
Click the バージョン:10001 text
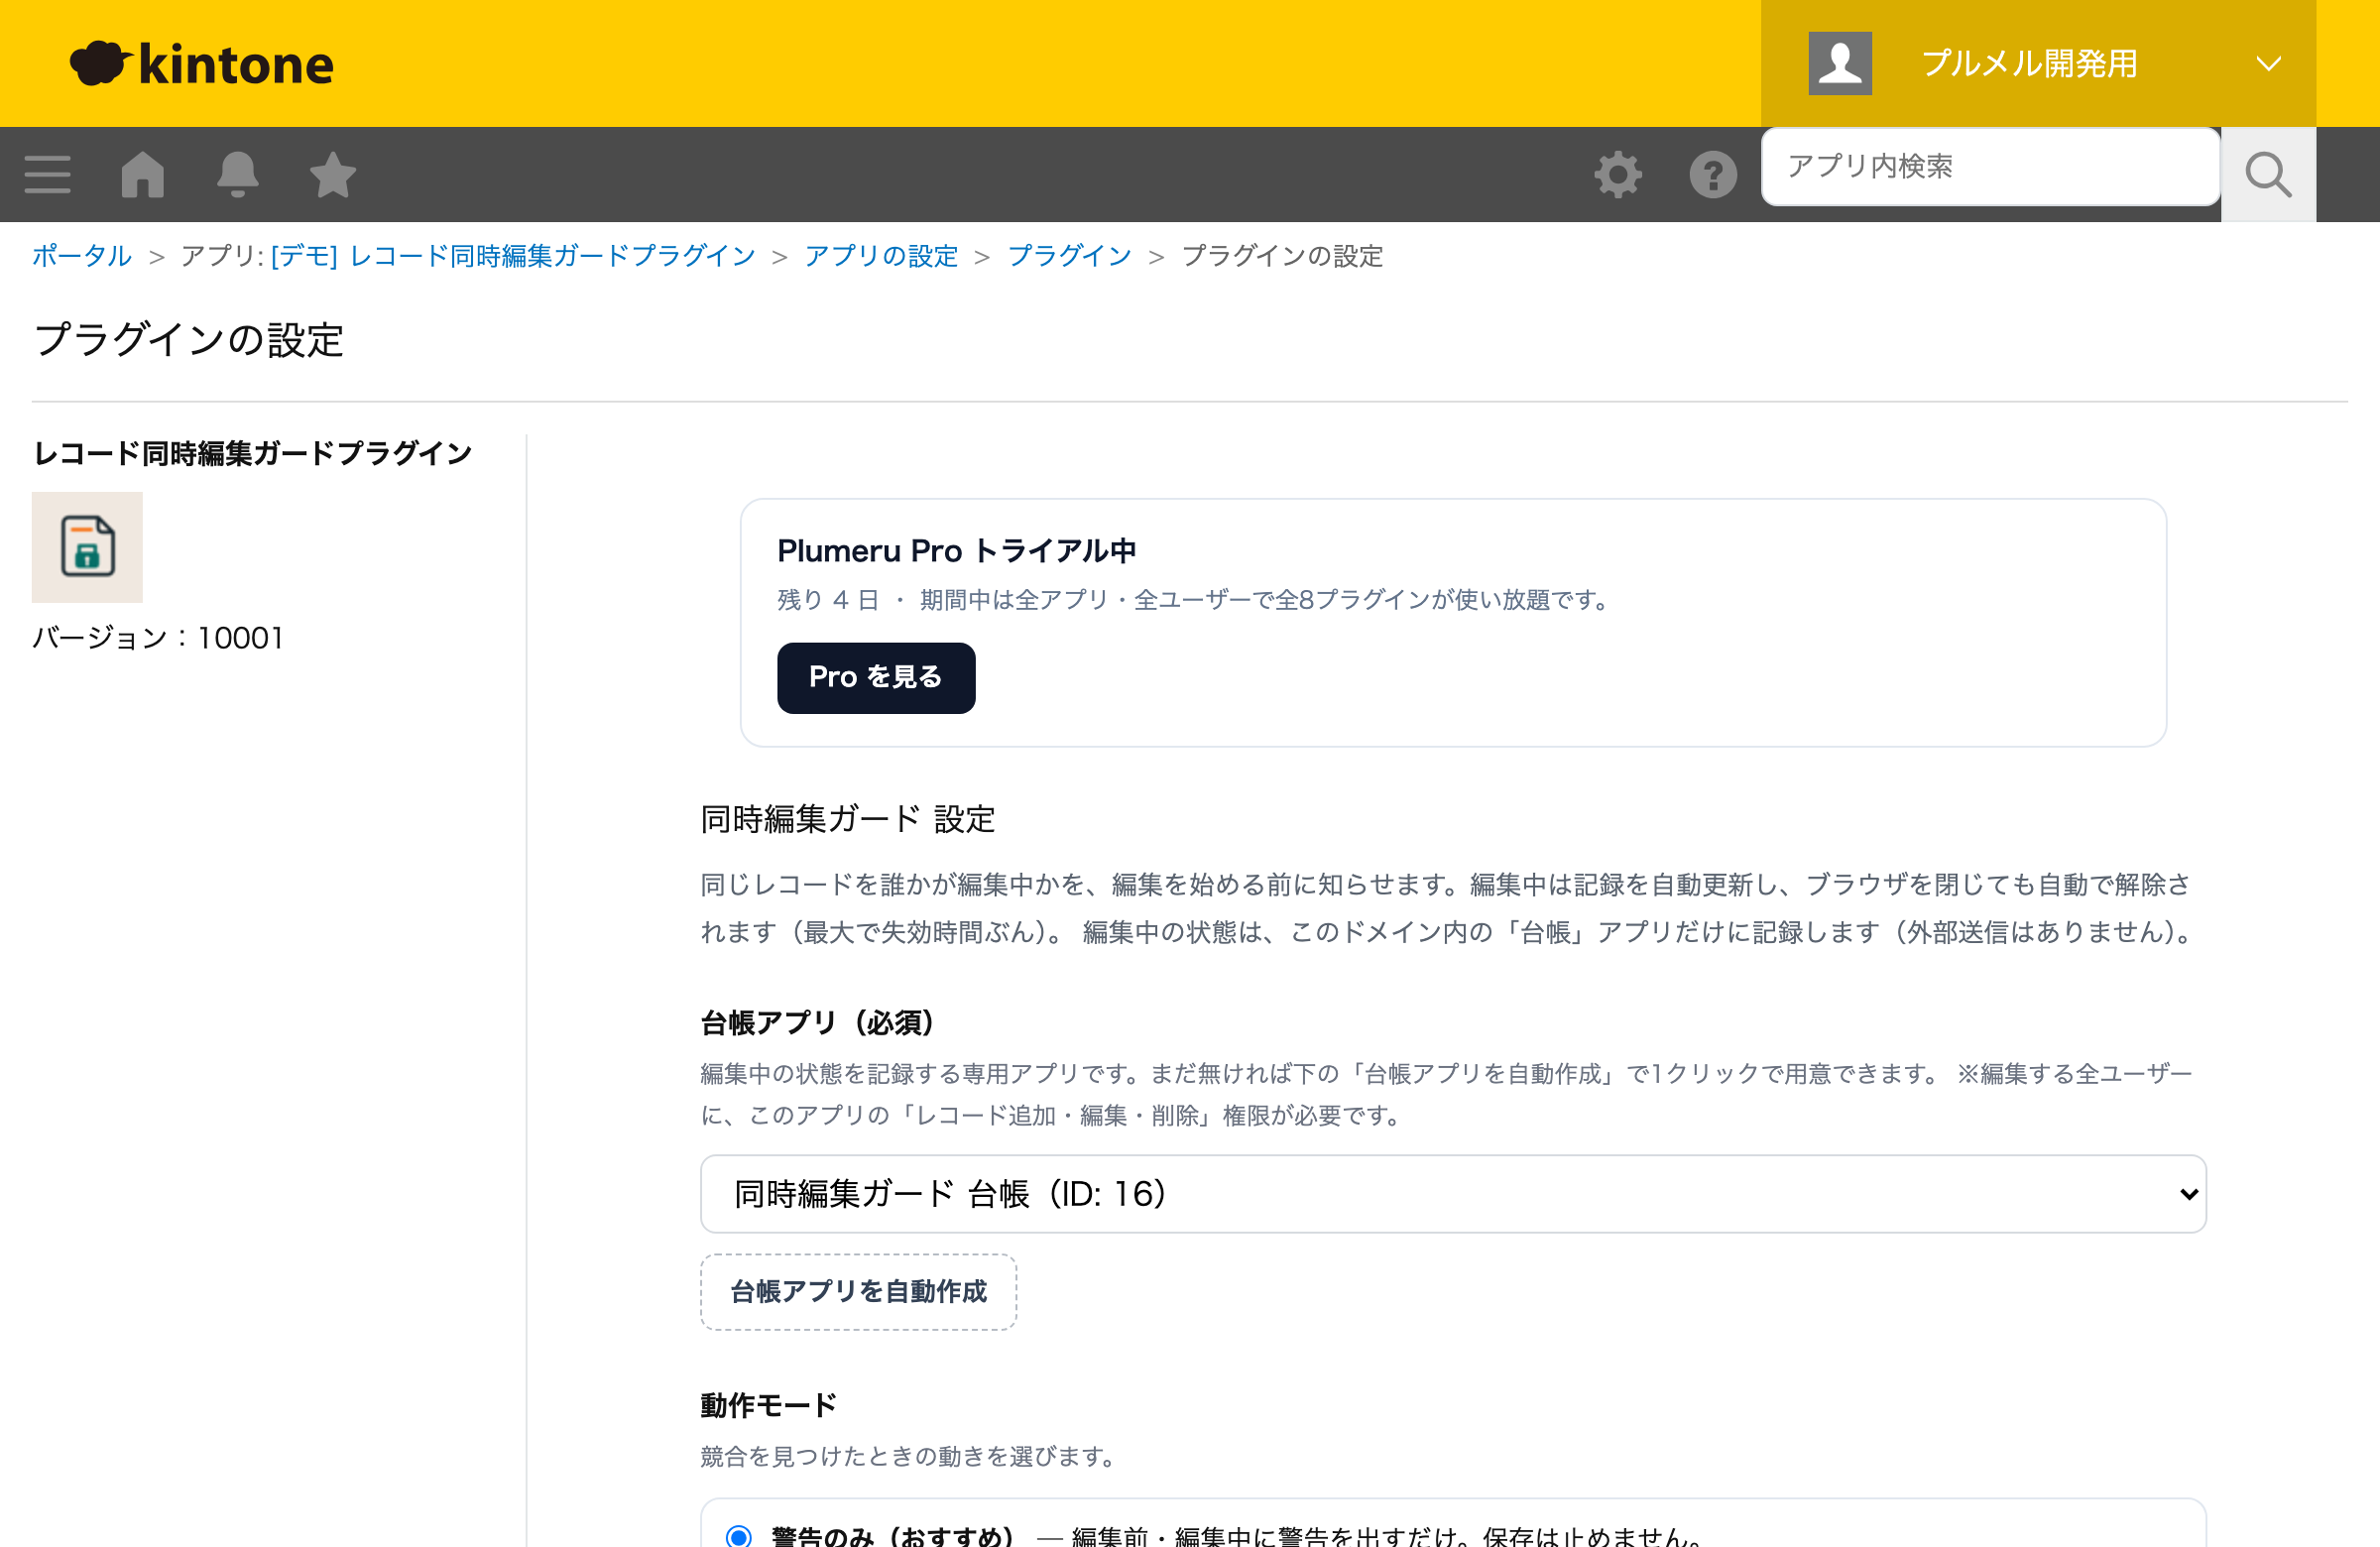tap(158, 638)
